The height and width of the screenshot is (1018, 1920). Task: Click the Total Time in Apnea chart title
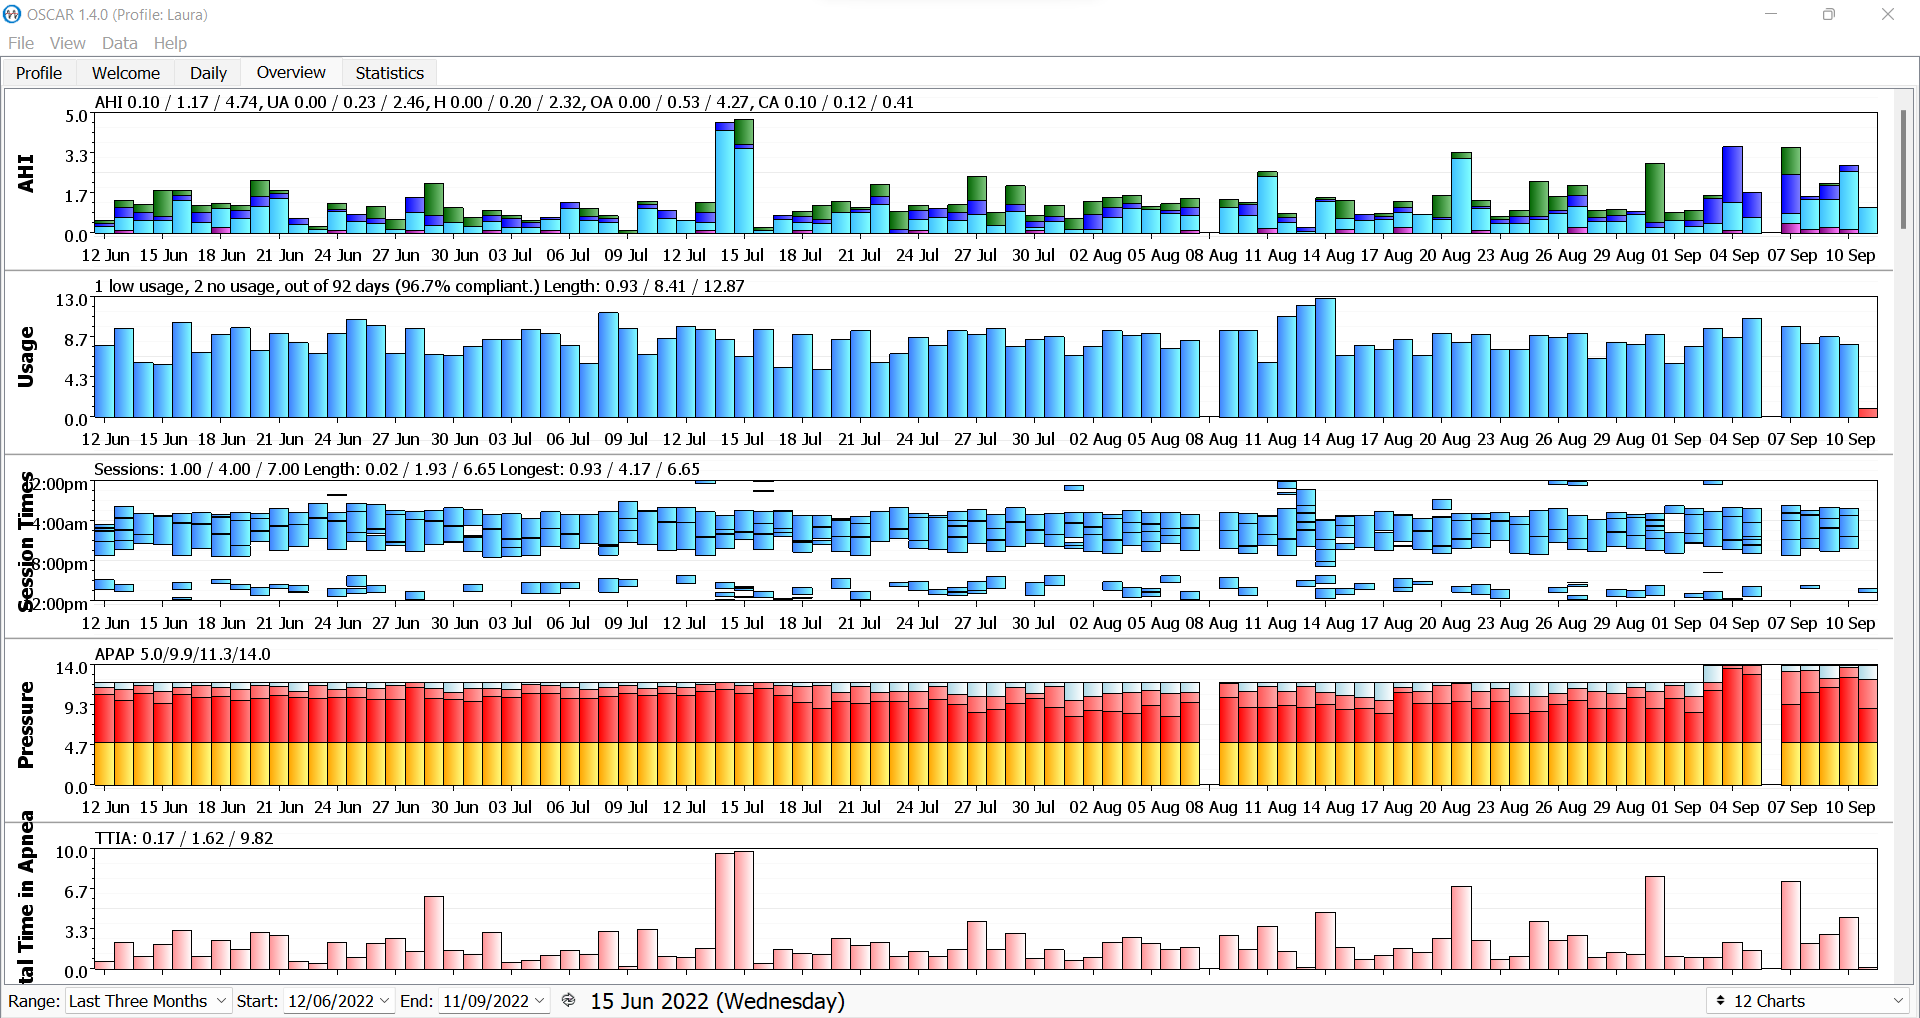[26, 897]
